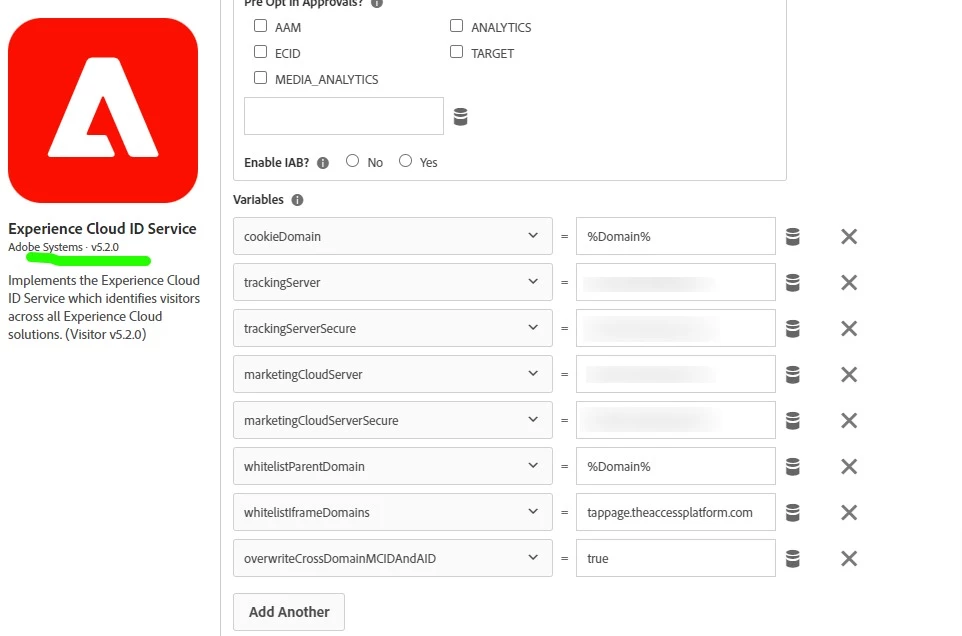
Task: Click Add Another variable button
Action: pos(289,612)
